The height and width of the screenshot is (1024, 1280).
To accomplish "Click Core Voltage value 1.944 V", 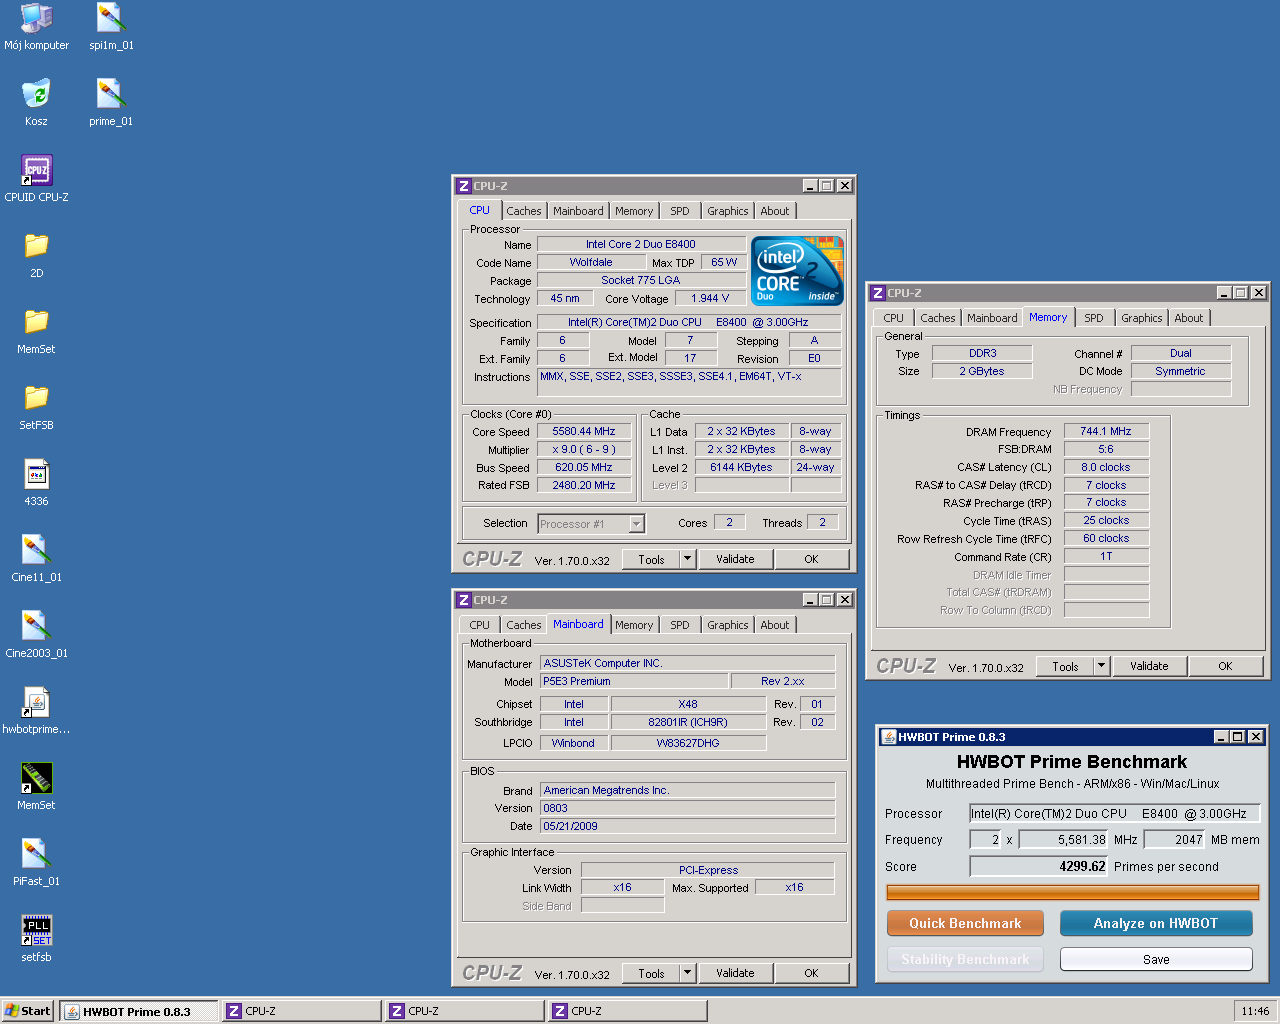I will pos(710,298).
